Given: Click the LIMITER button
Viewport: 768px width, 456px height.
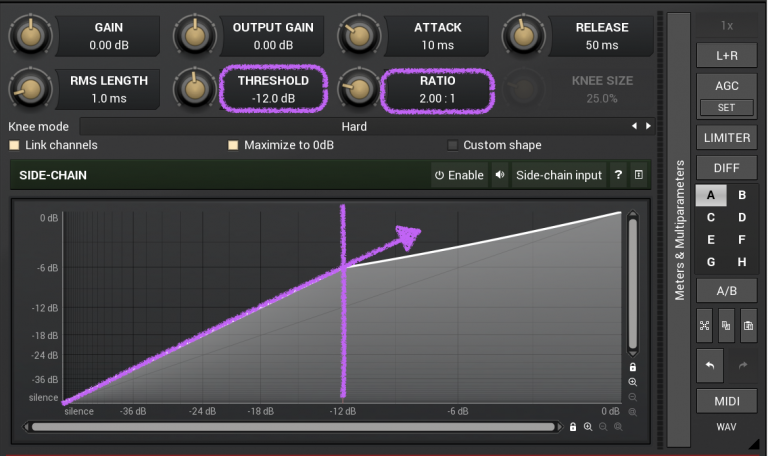Looking at the screenshot, I should (726, 138).
